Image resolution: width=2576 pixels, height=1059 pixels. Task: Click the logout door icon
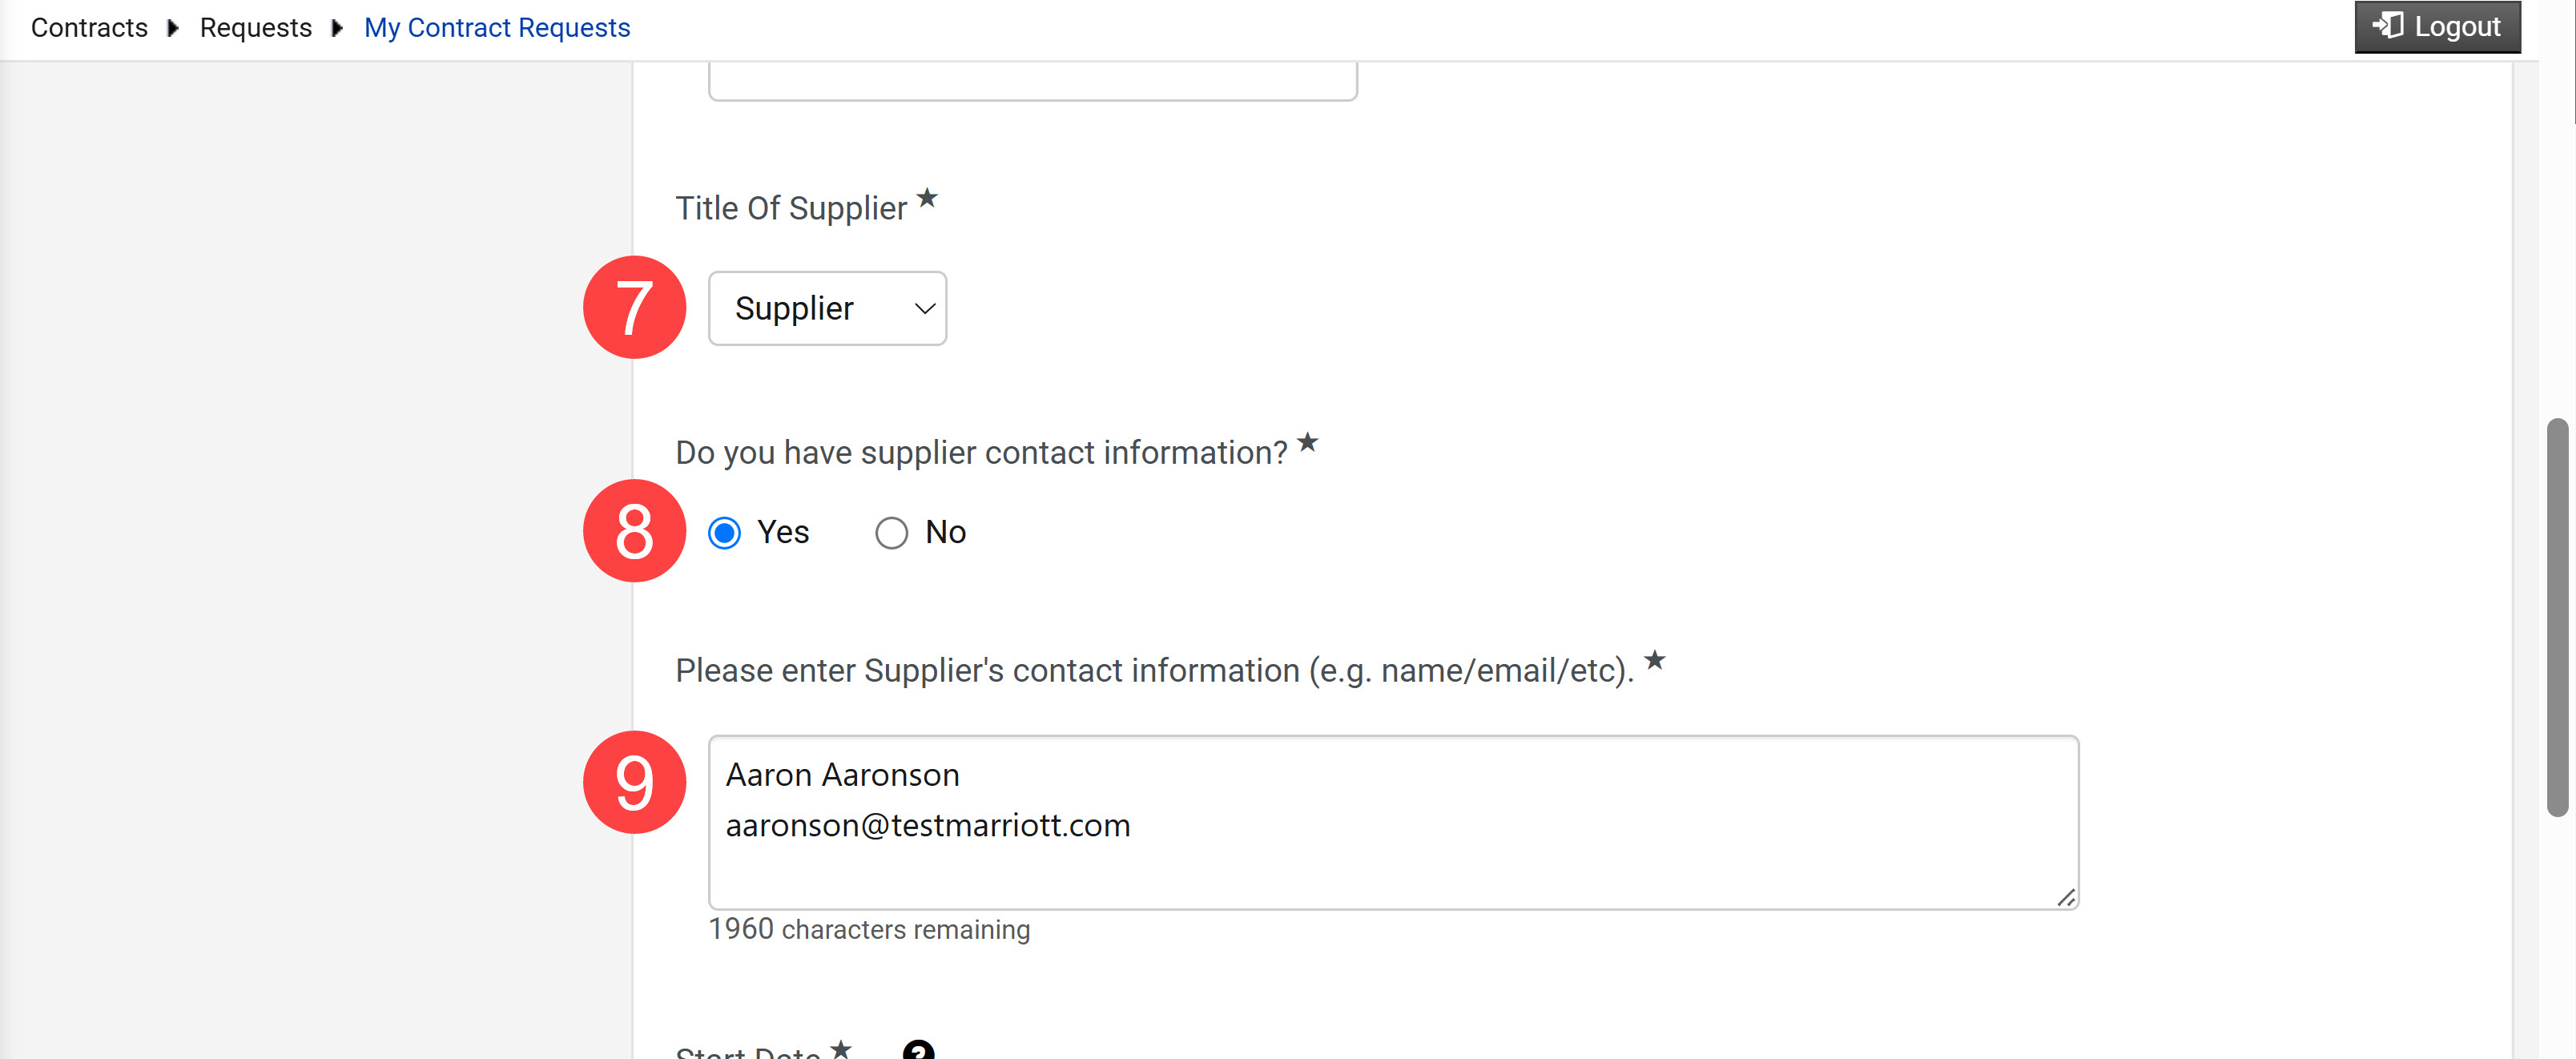point(2387,25)
